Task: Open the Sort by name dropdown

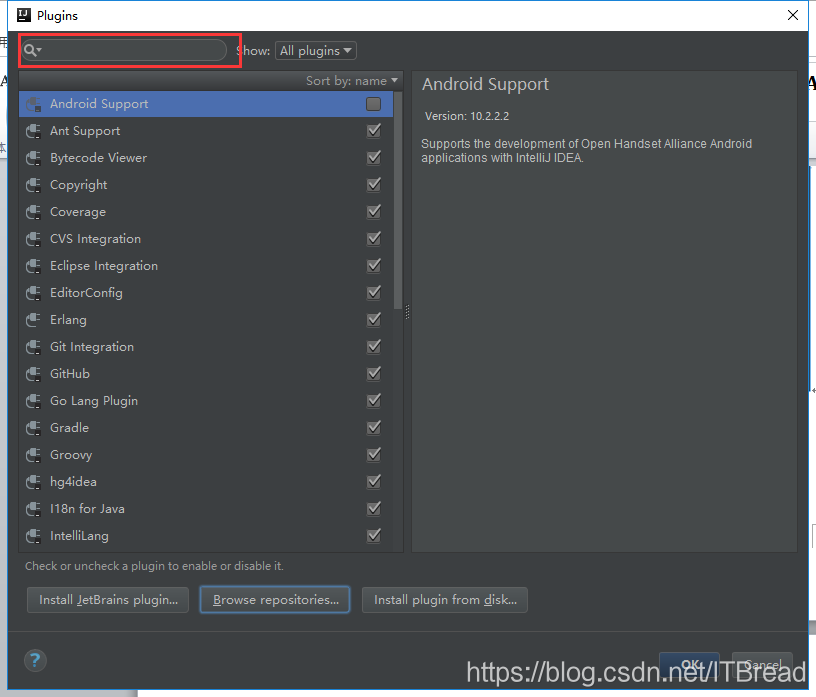Action: point(352,81)
